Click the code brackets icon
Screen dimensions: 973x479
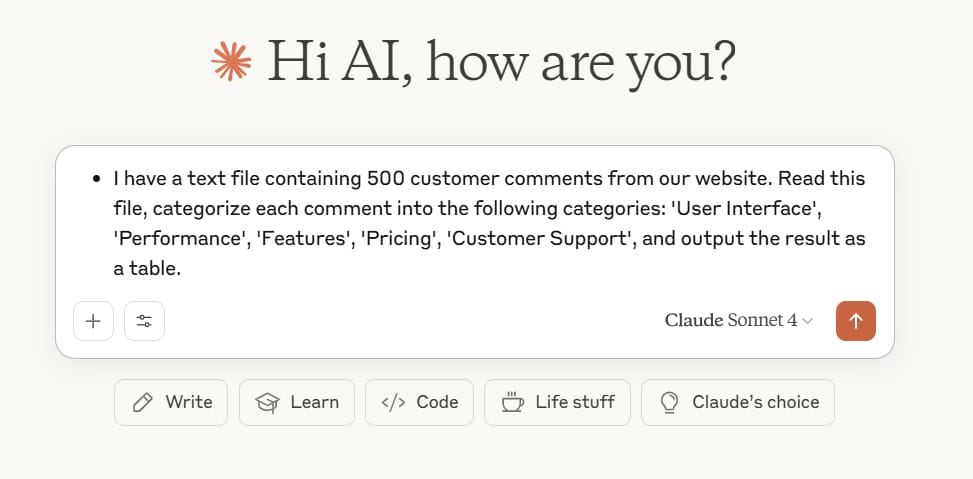click(x=393, y=402)
